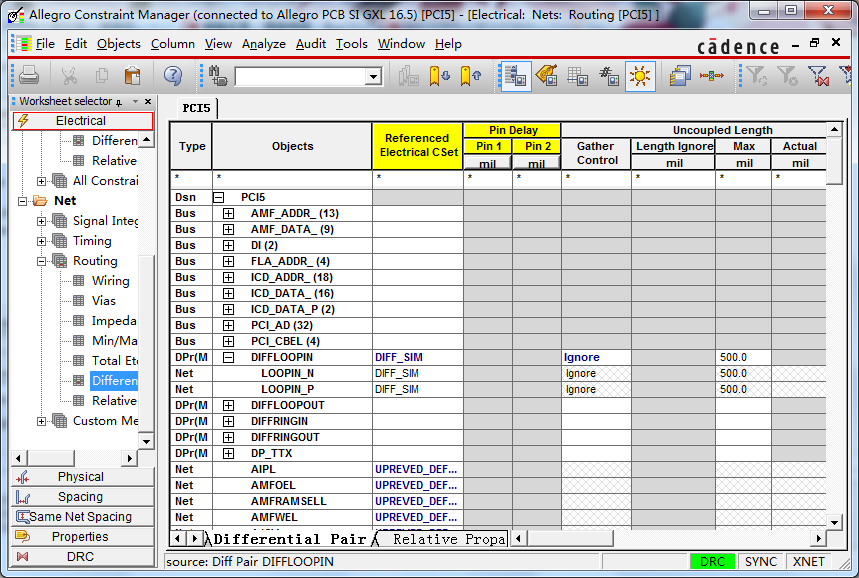Expand the Custom Measurements tree node
The image size is (859, 578).
[x=42, y=421]
